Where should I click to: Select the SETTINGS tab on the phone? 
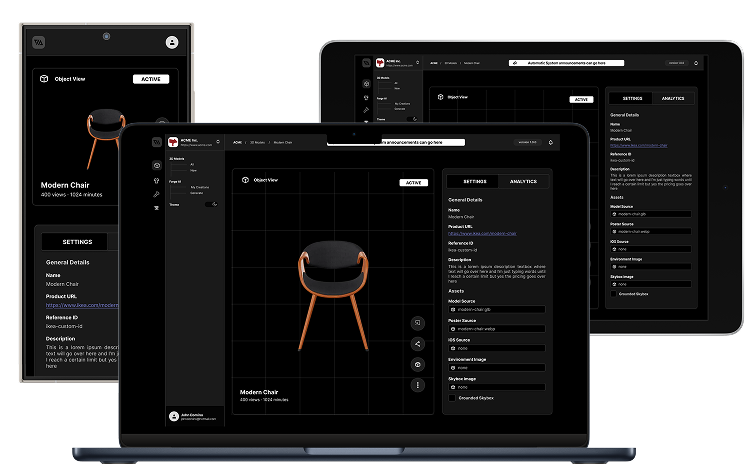[x=77, y=242]
